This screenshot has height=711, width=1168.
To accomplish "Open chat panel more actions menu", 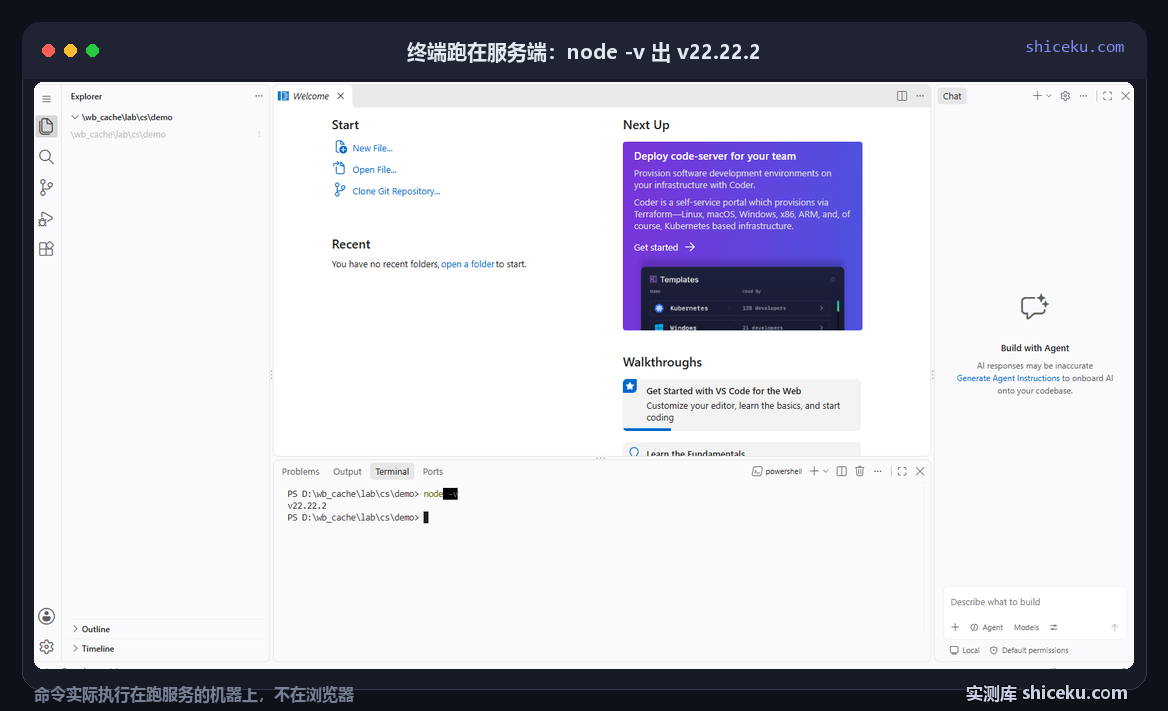I will pos(1083,96).
